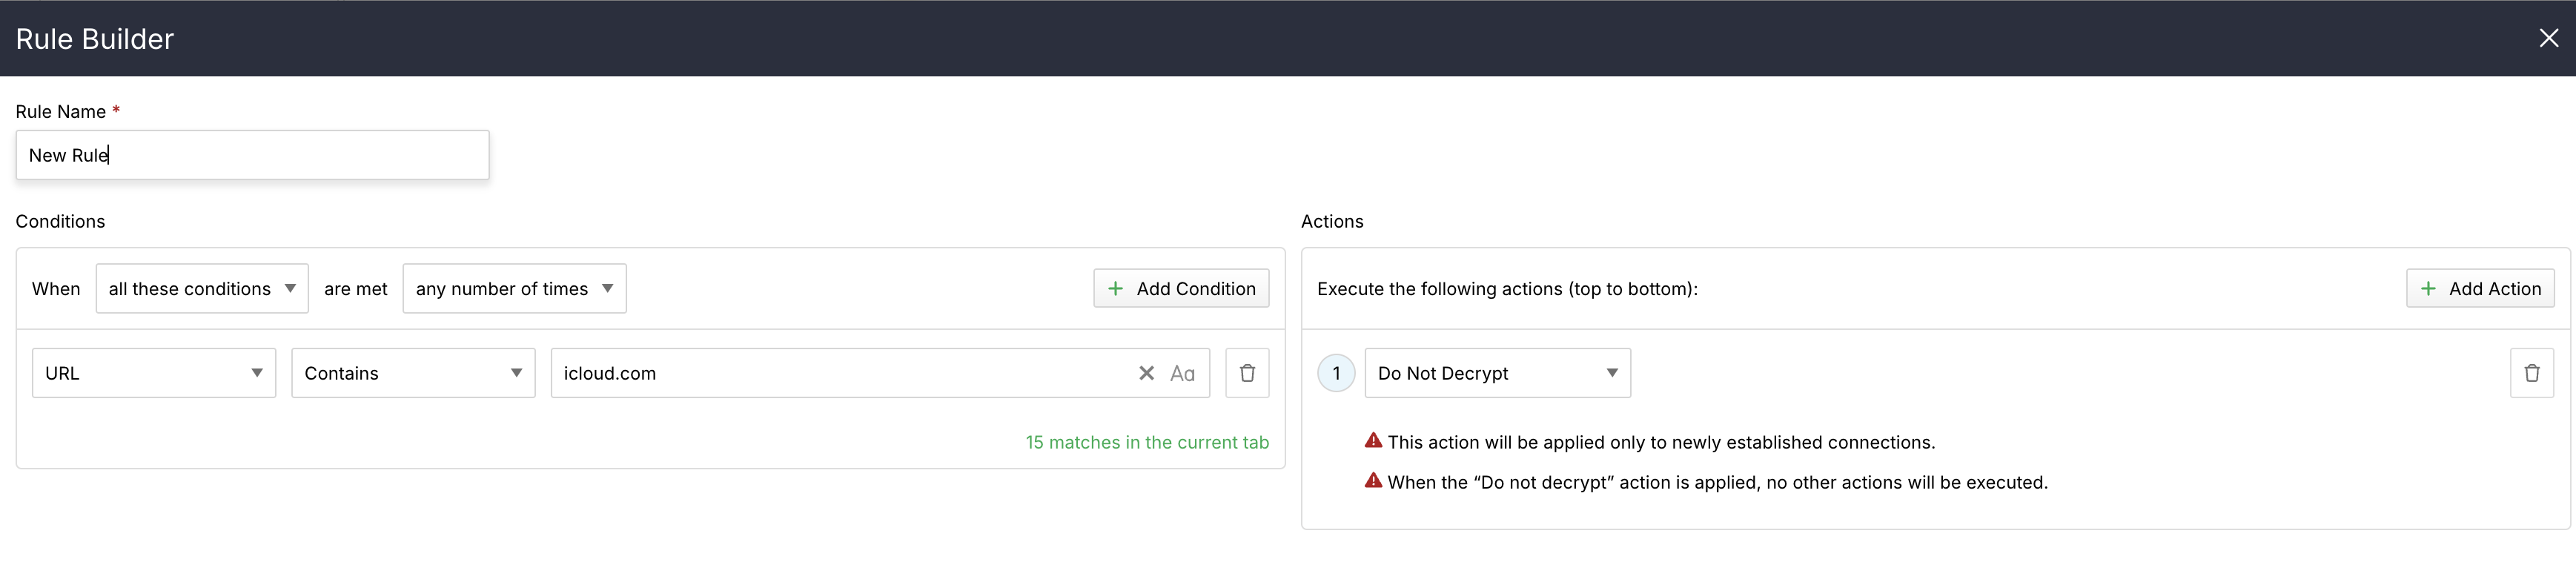
Task: Open the "all these conditions" dropdown
Action: (201, 289)
